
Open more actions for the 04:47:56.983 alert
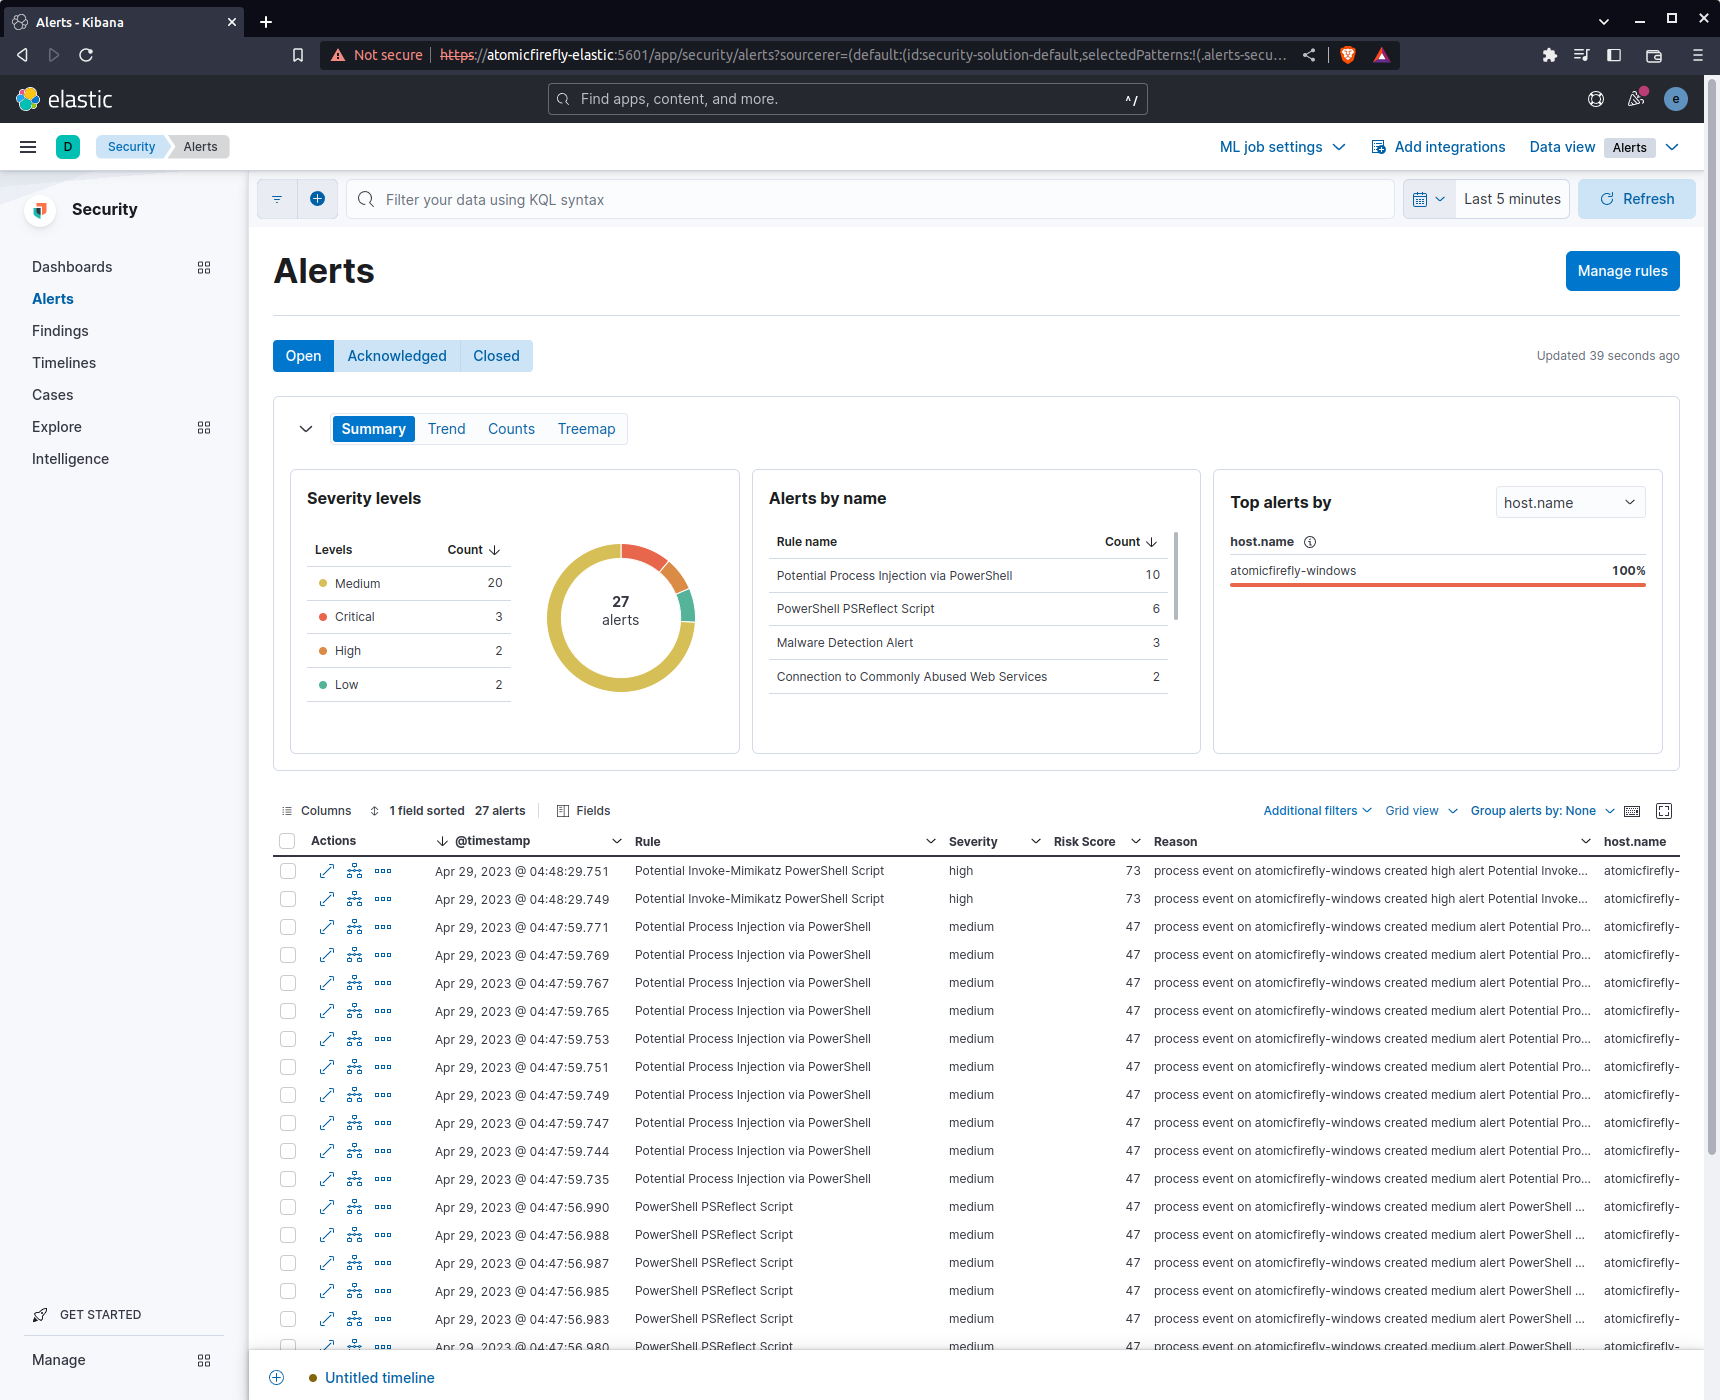(x=383, y=1319)
